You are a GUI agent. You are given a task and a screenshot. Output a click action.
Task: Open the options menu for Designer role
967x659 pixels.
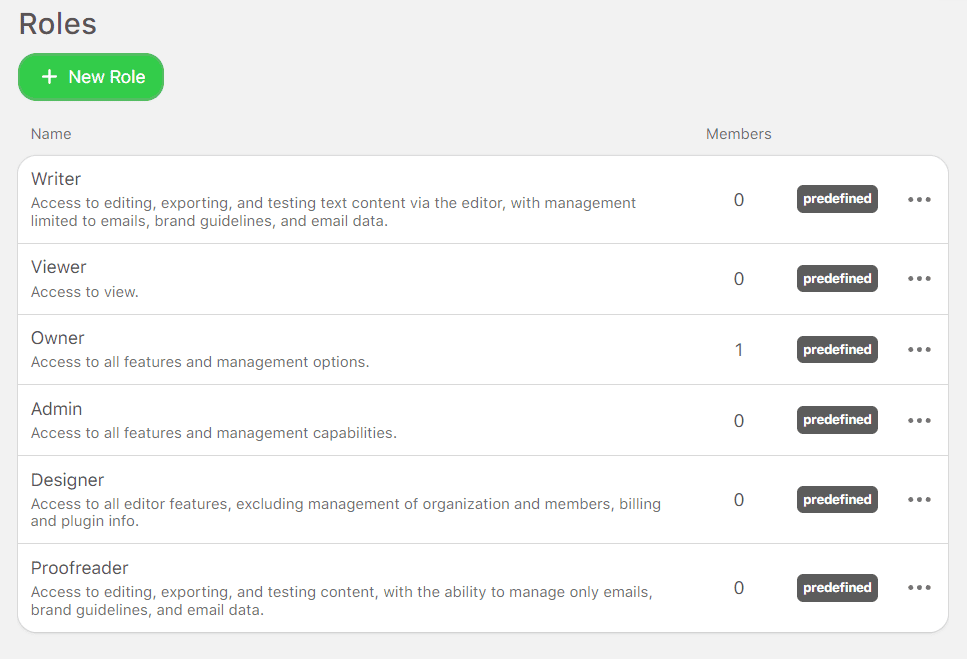point(918,499)
